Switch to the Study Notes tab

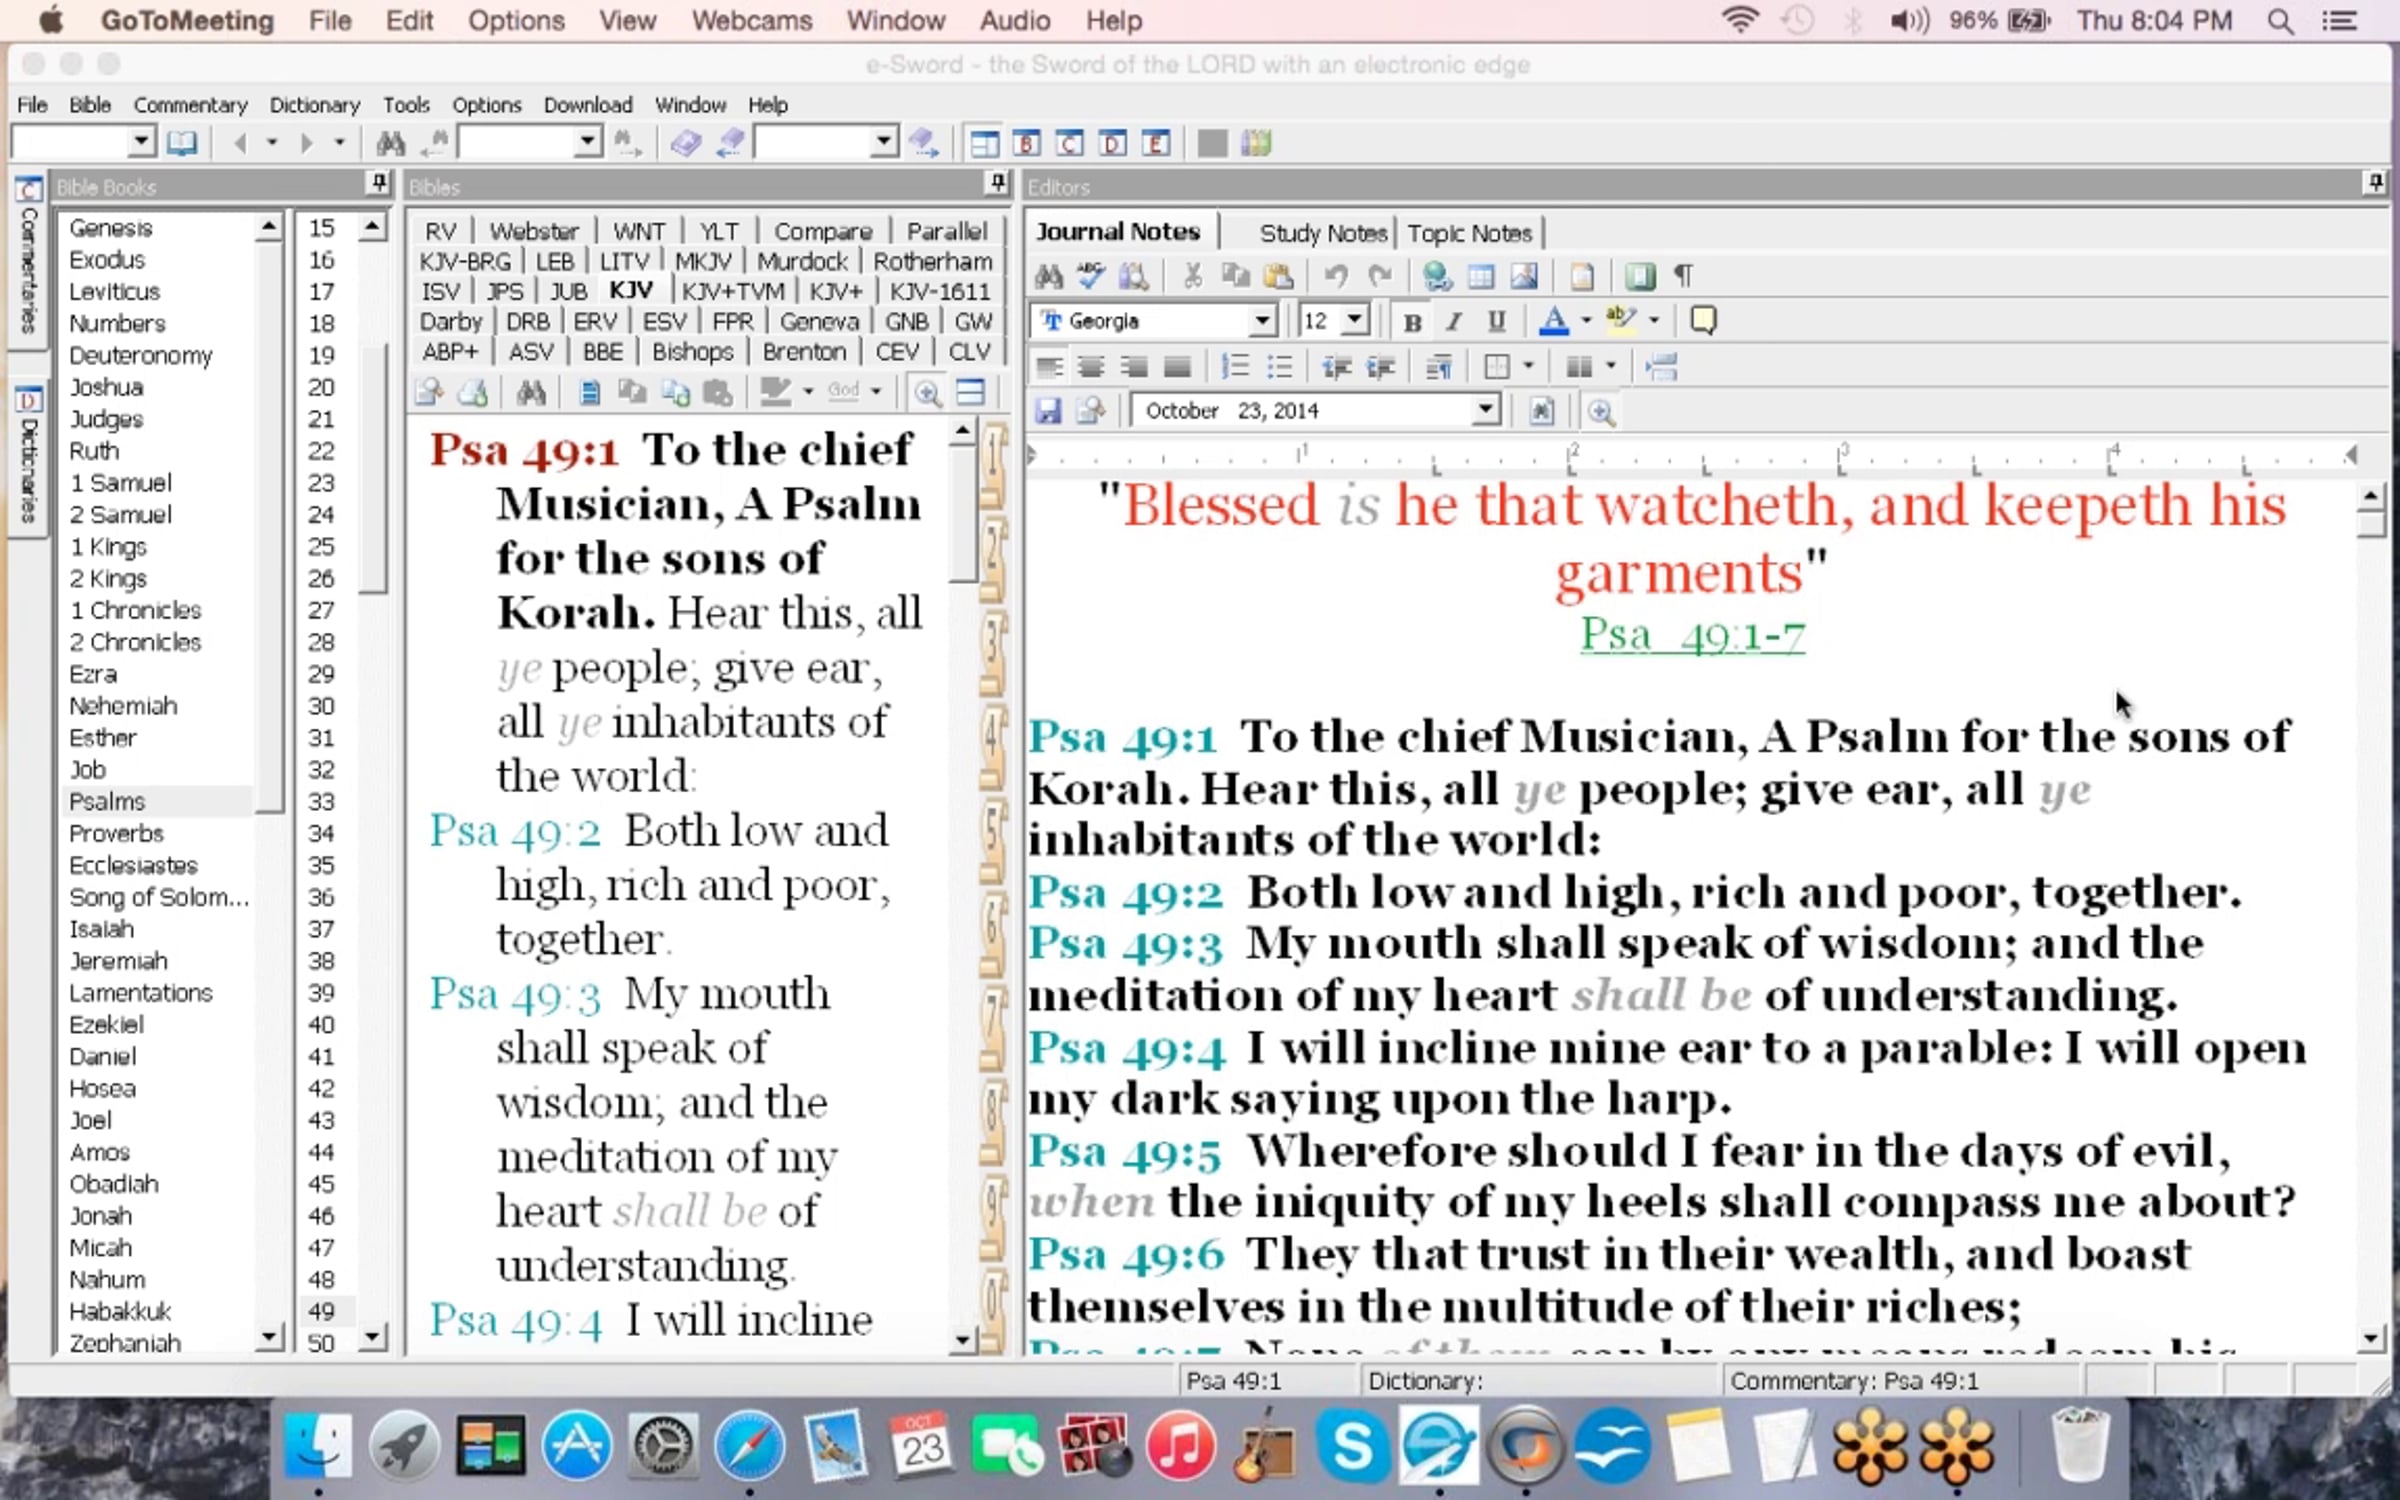pos(1322,233)
